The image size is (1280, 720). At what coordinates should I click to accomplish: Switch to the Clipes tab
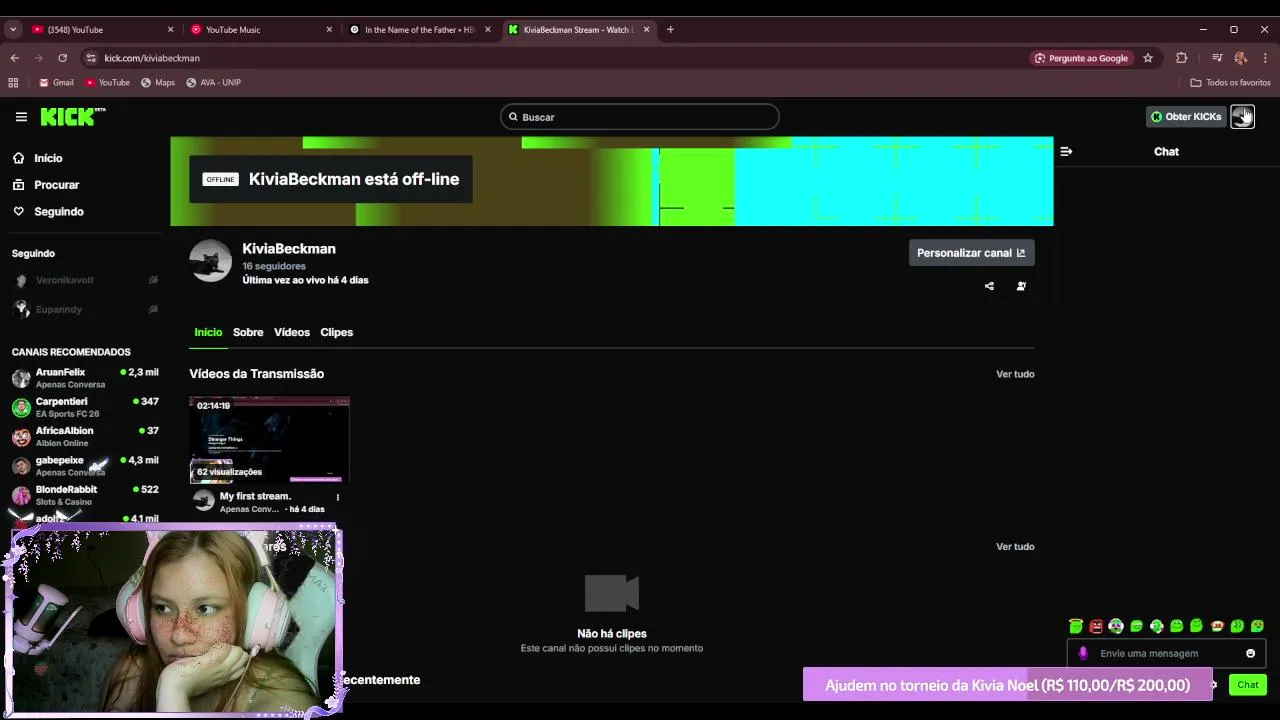click(x=336, y=332)
